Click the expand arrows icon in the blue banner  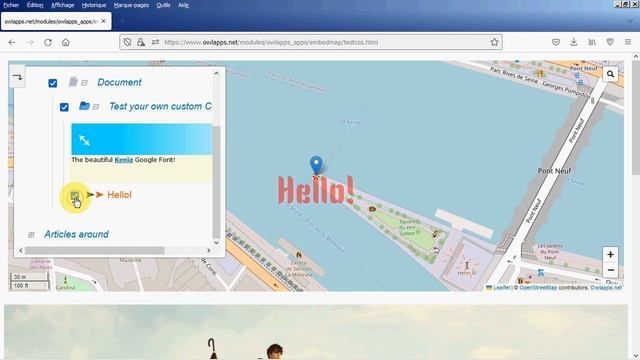click(x=84, y=140)
